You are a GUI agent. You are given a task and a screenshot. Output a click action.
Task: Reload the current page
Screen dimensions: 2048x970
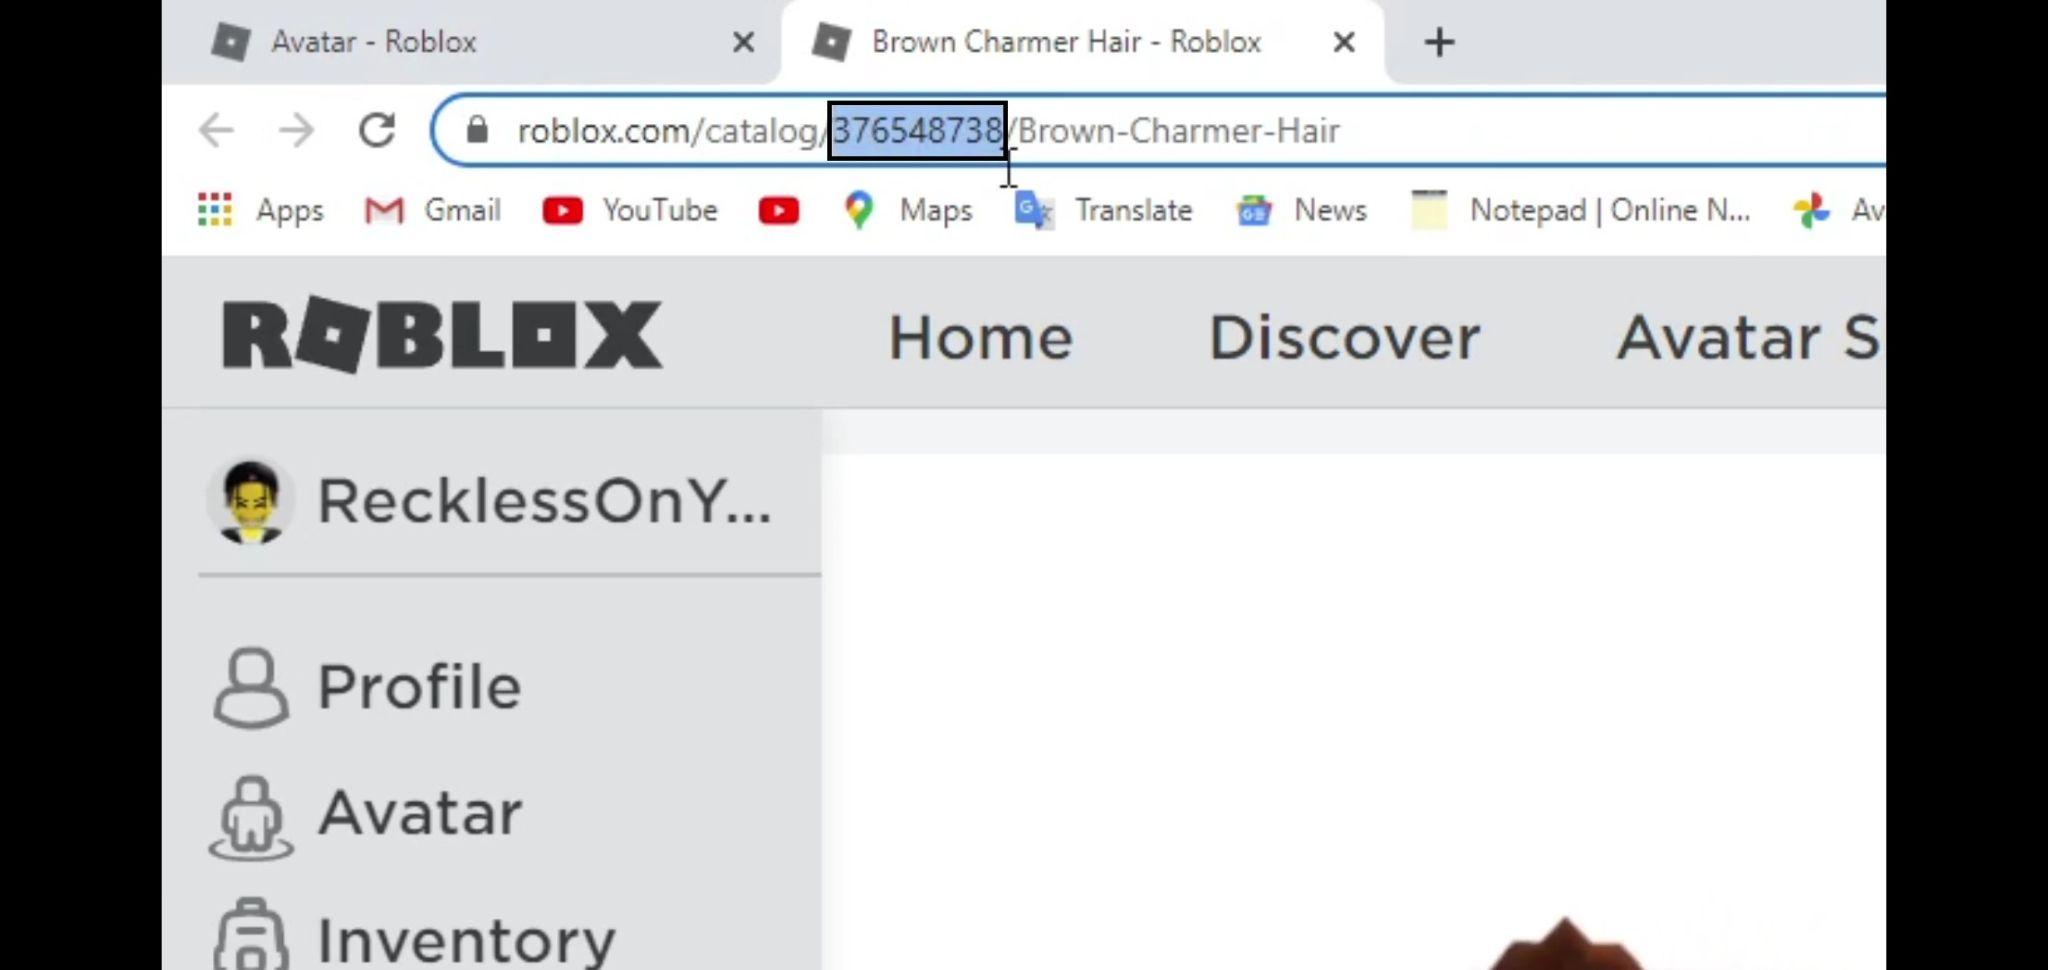tap(377, 130)
